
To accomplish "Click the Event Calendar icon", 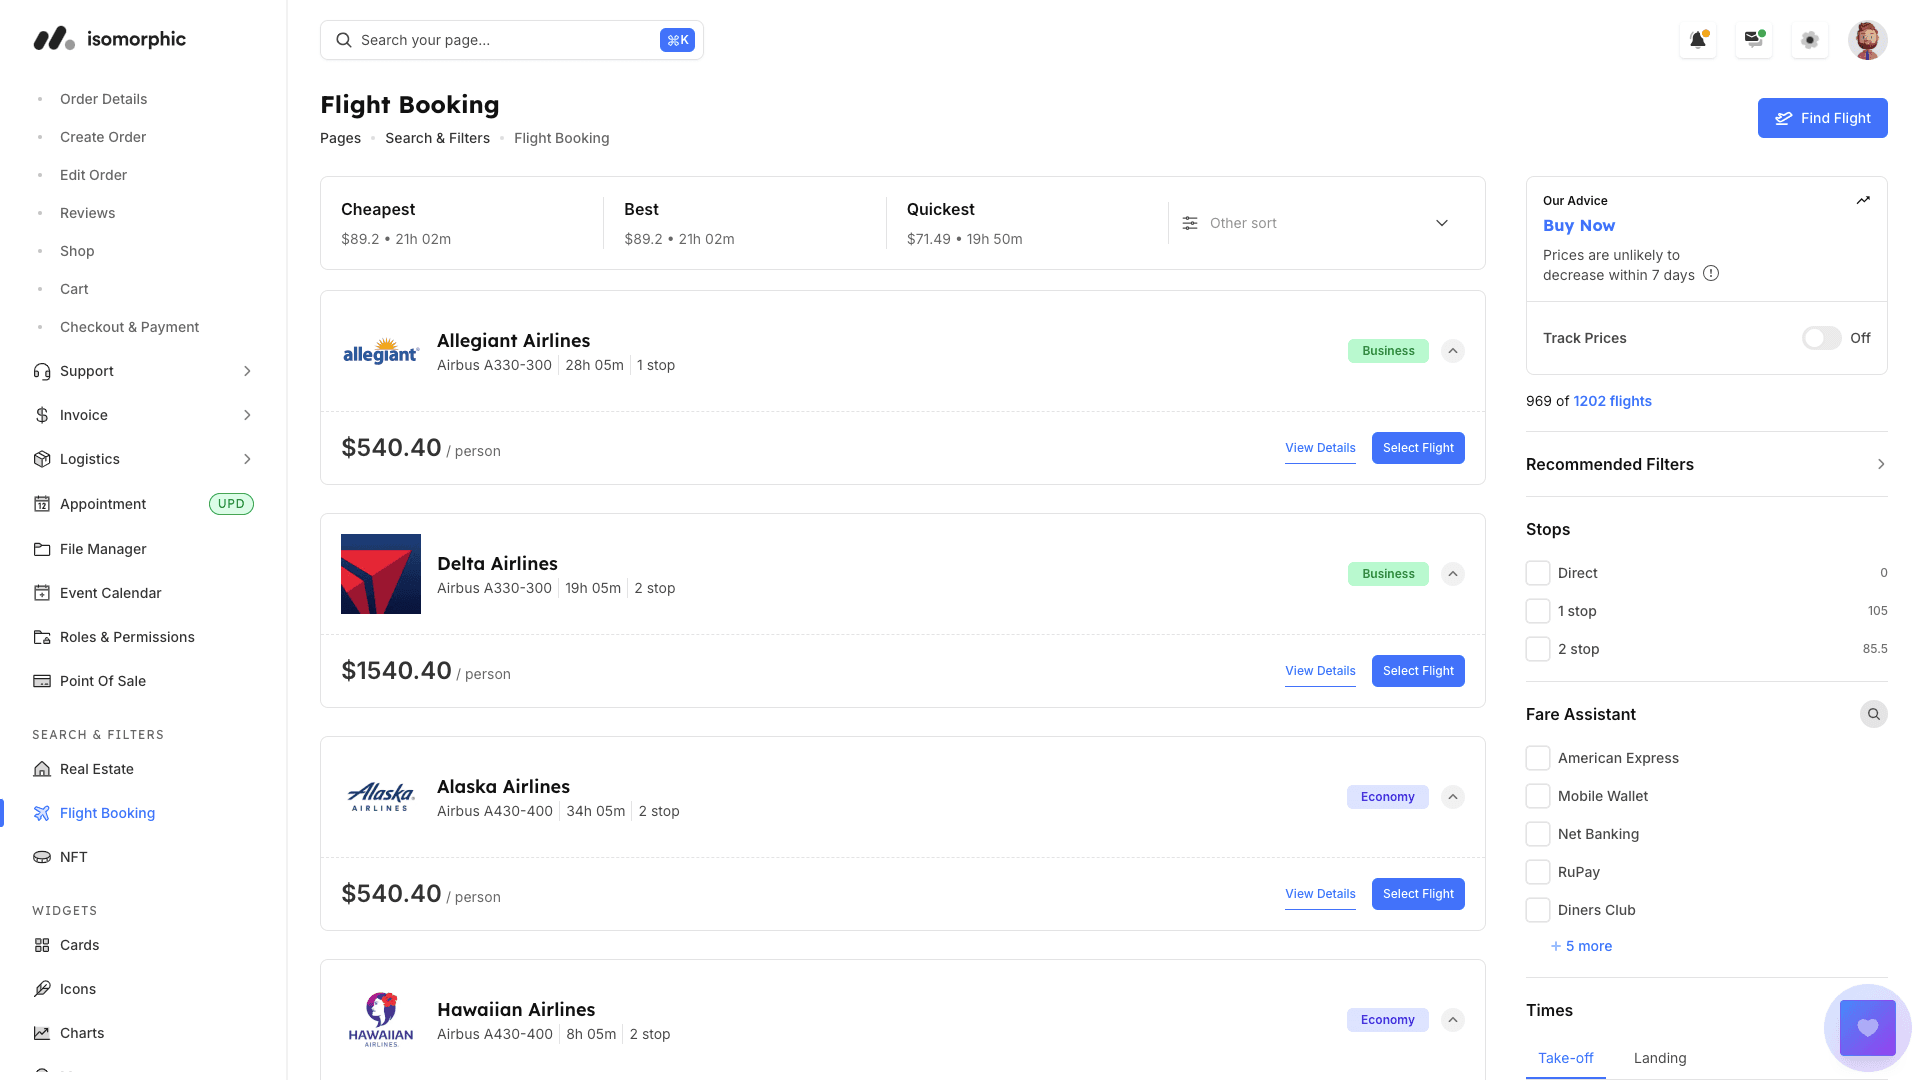I will point(42,593).
